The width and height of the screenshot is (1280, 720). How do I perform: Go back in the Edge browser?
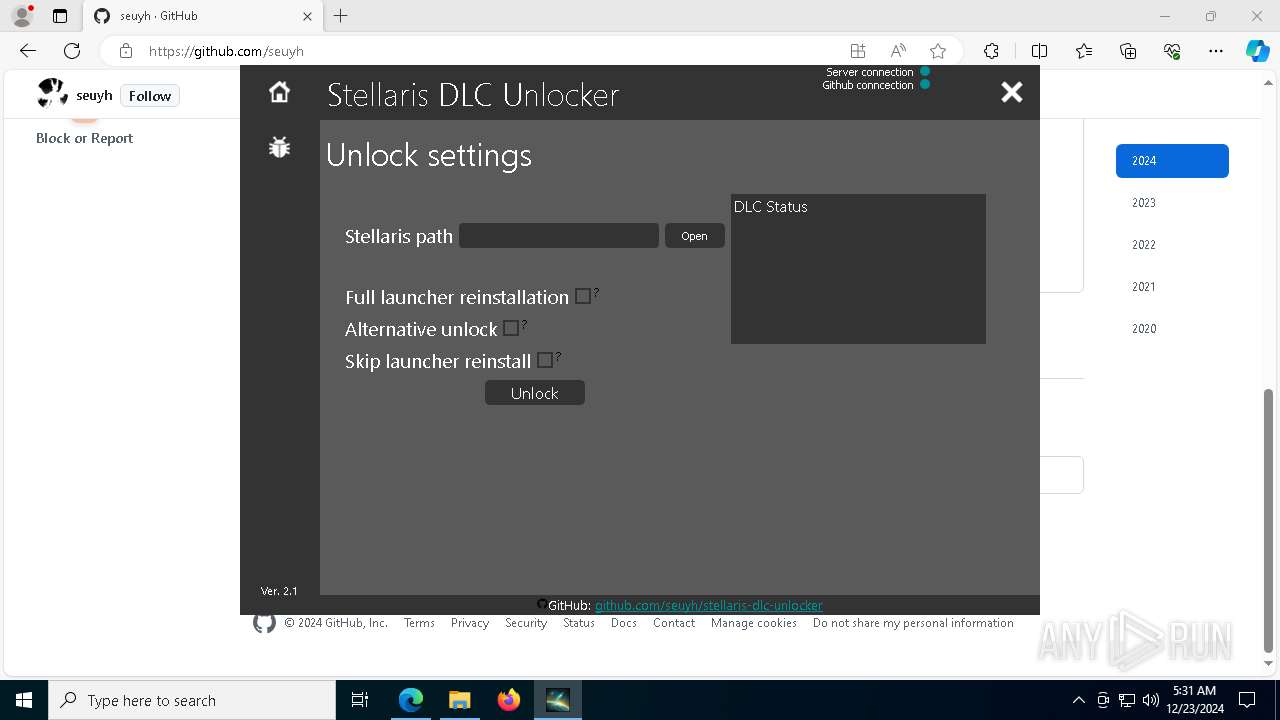point(28,51)
